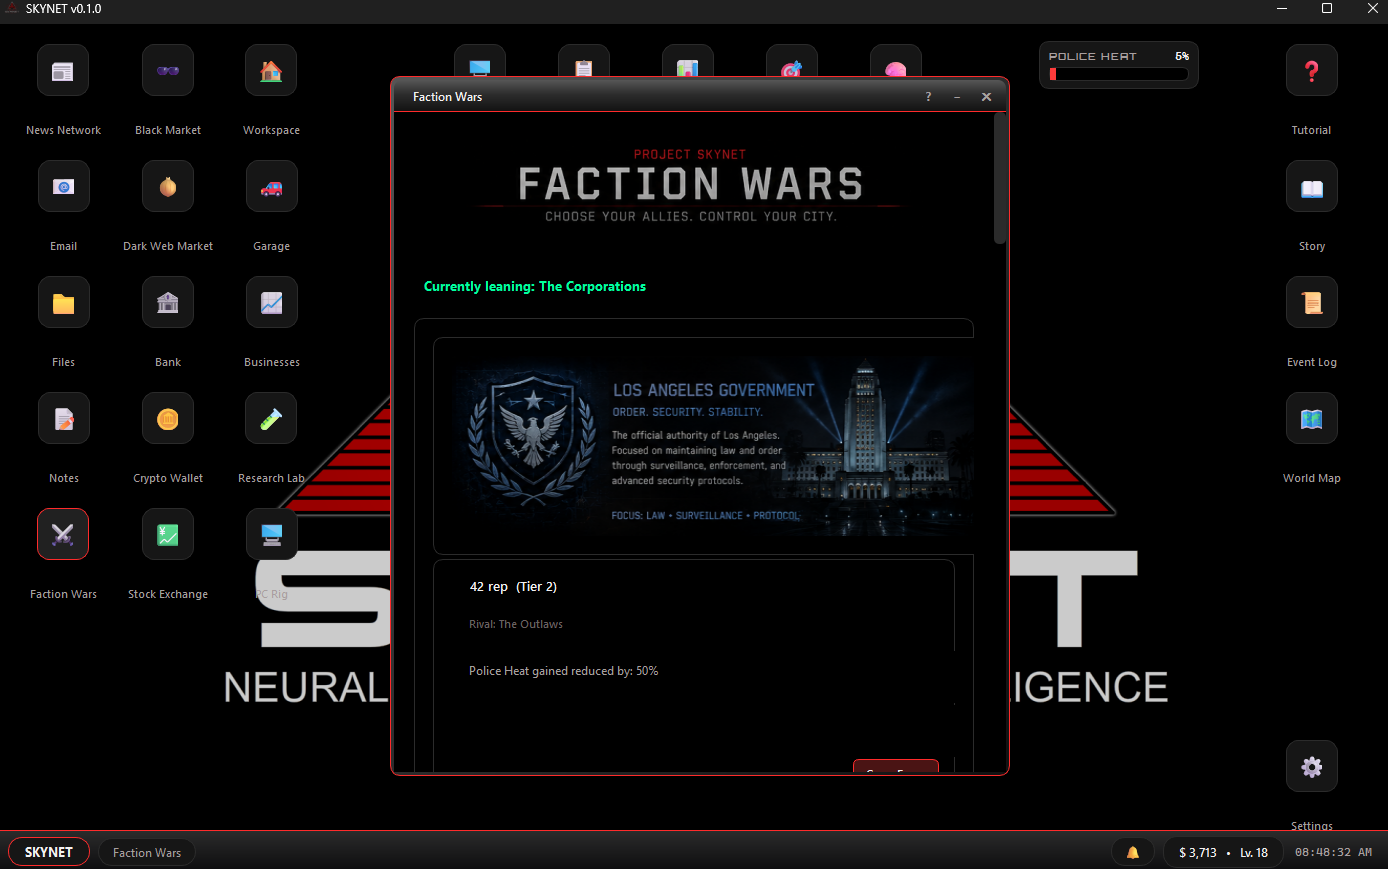Open the Tutorial question mark icon
The height and width of the screenshot is (869, 1388).
(1312, 71)
